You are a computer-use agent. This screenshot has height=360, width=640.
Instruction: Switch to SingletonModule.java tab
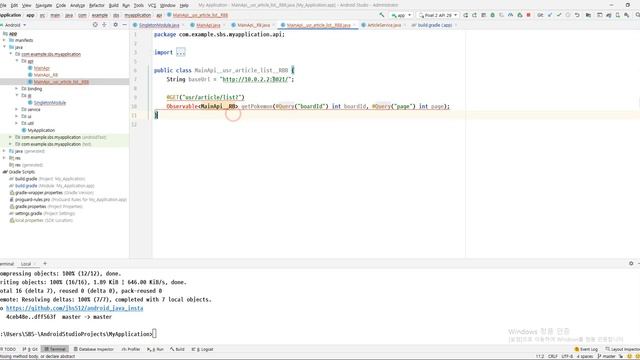coord(159,25)
